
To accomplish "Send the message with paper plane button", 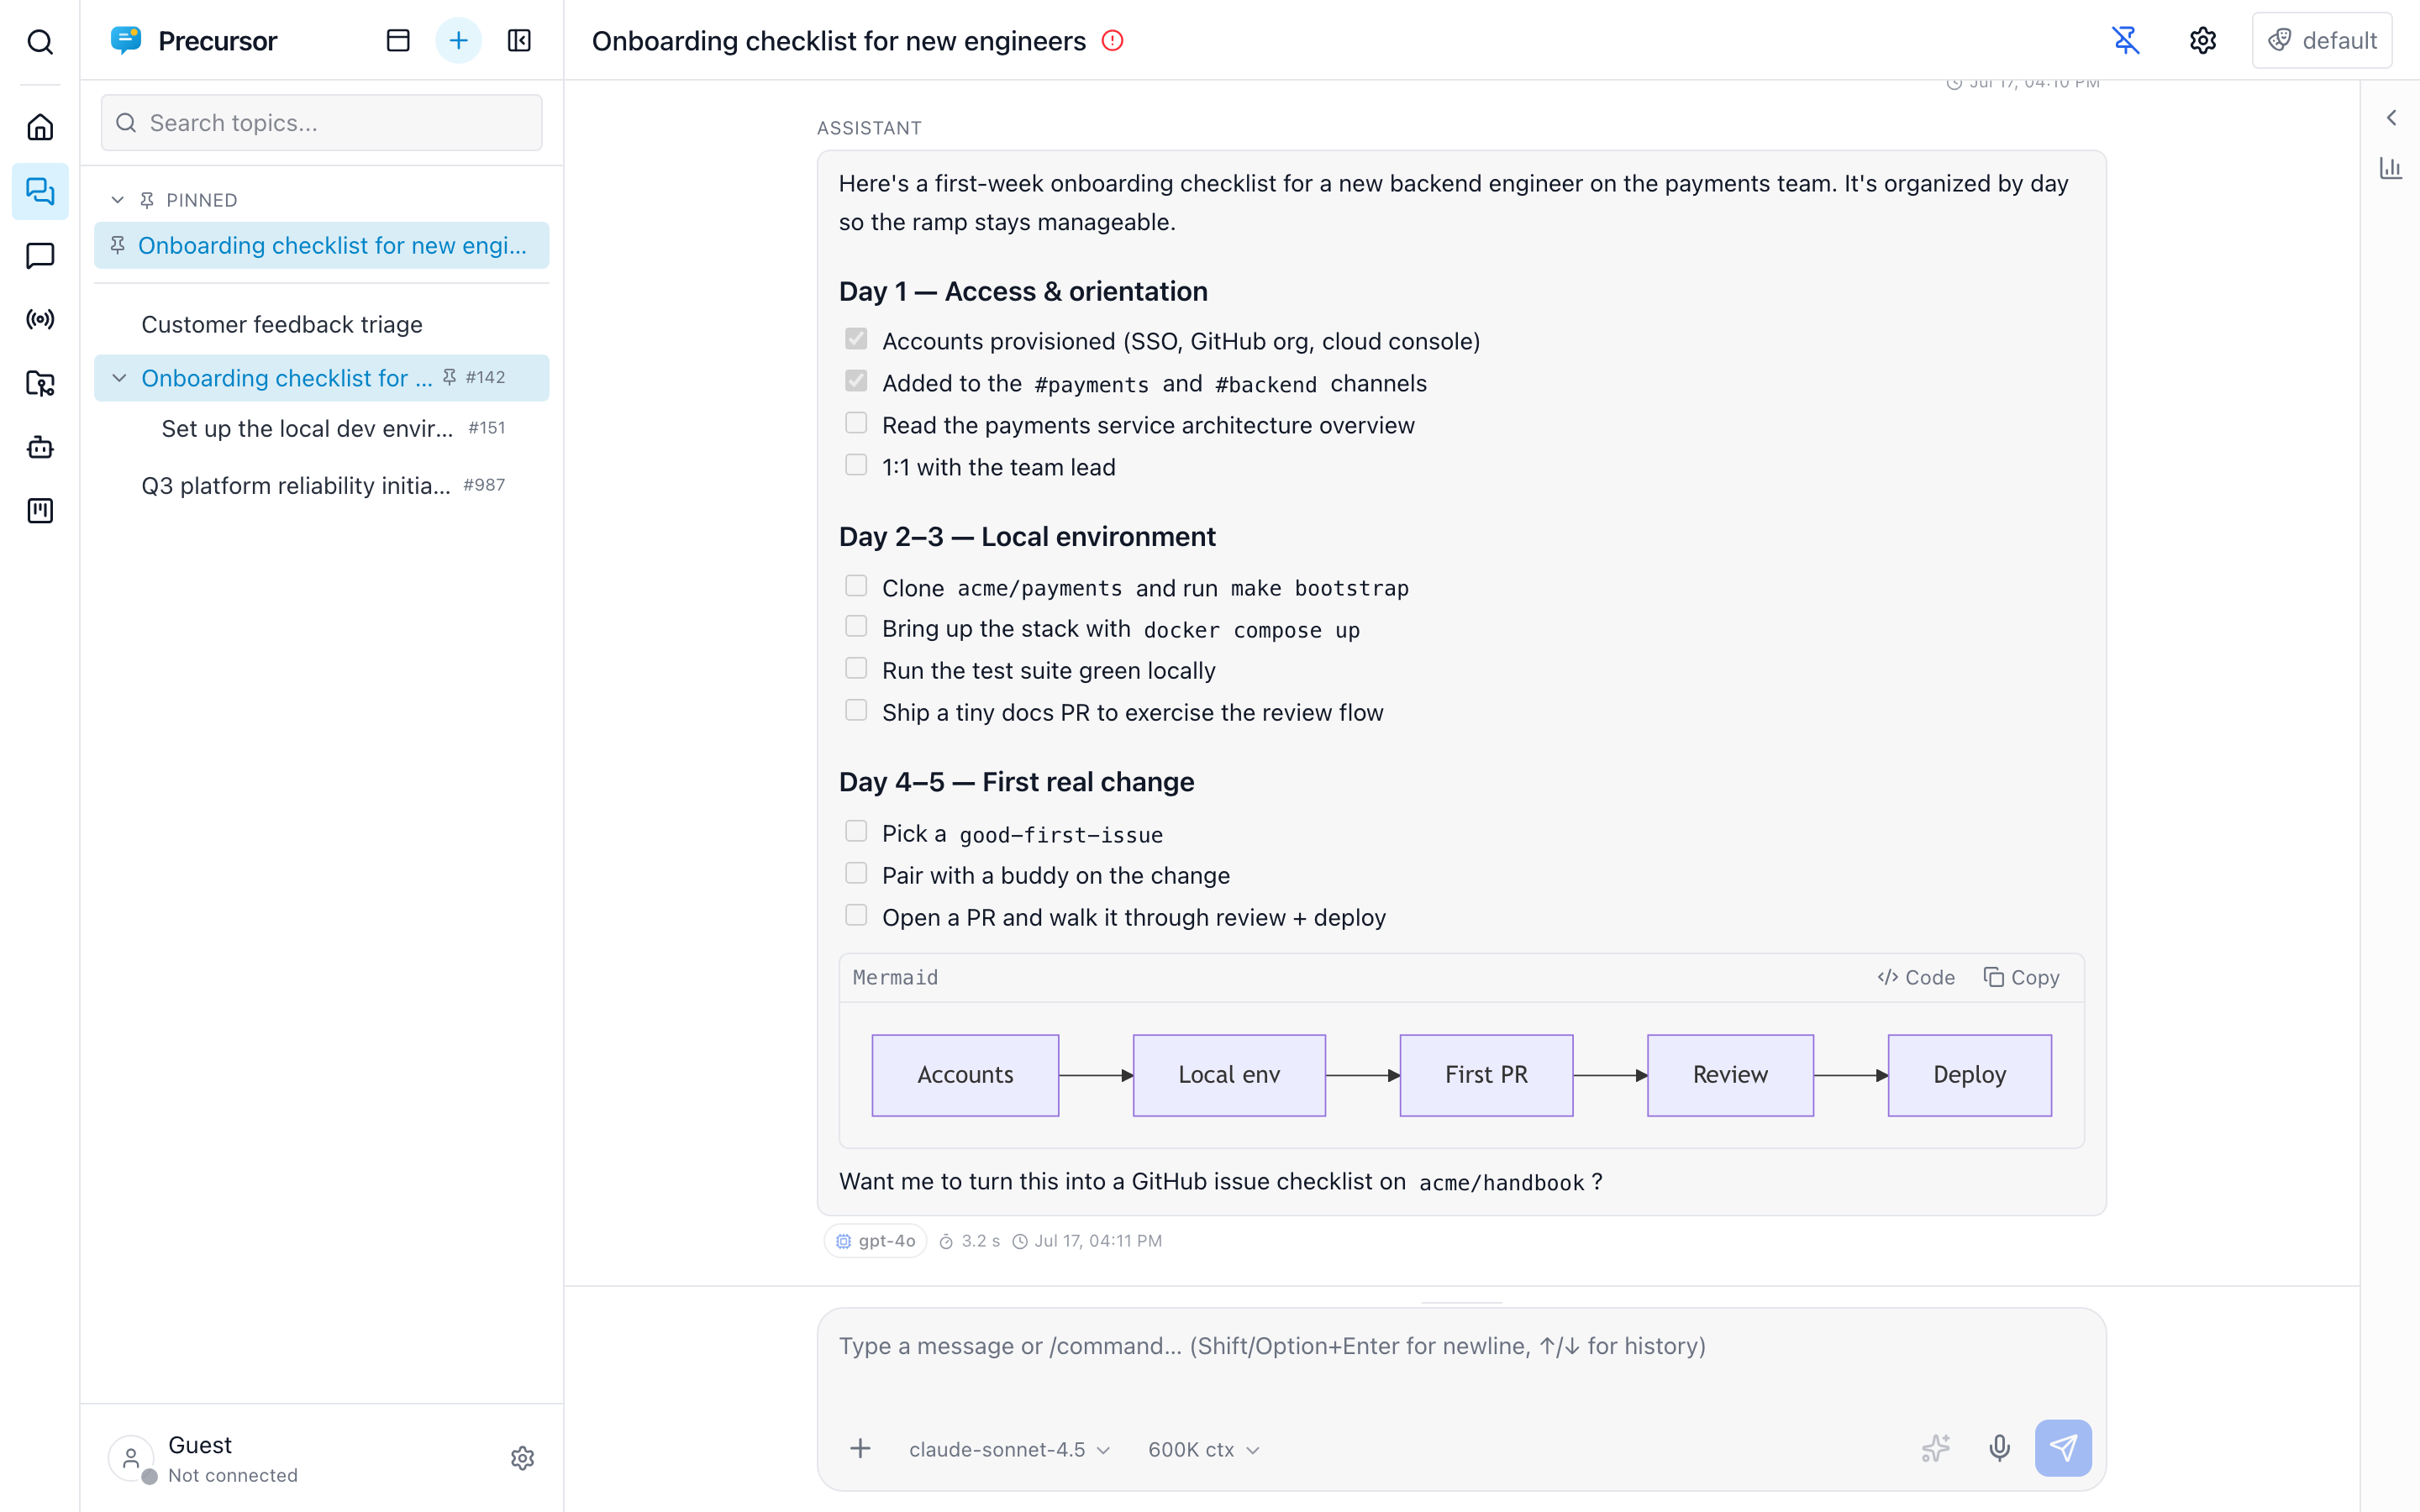I will click(2063, 1448).
